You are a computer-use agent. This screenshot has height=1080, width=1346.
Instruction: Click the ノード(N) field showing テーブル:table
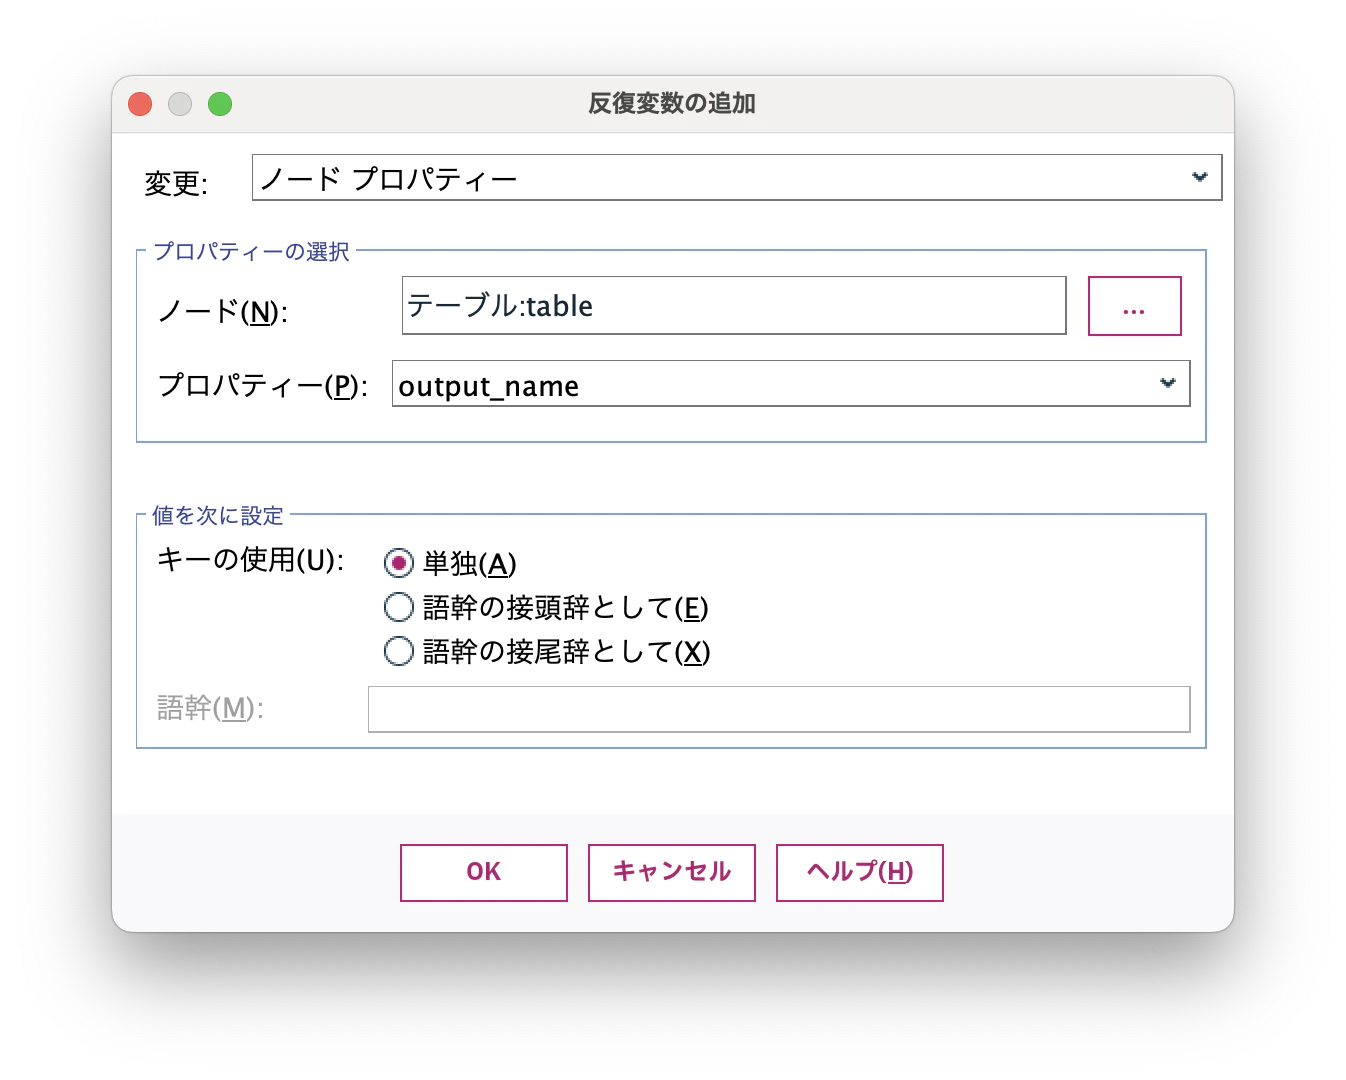click(735, 306)
